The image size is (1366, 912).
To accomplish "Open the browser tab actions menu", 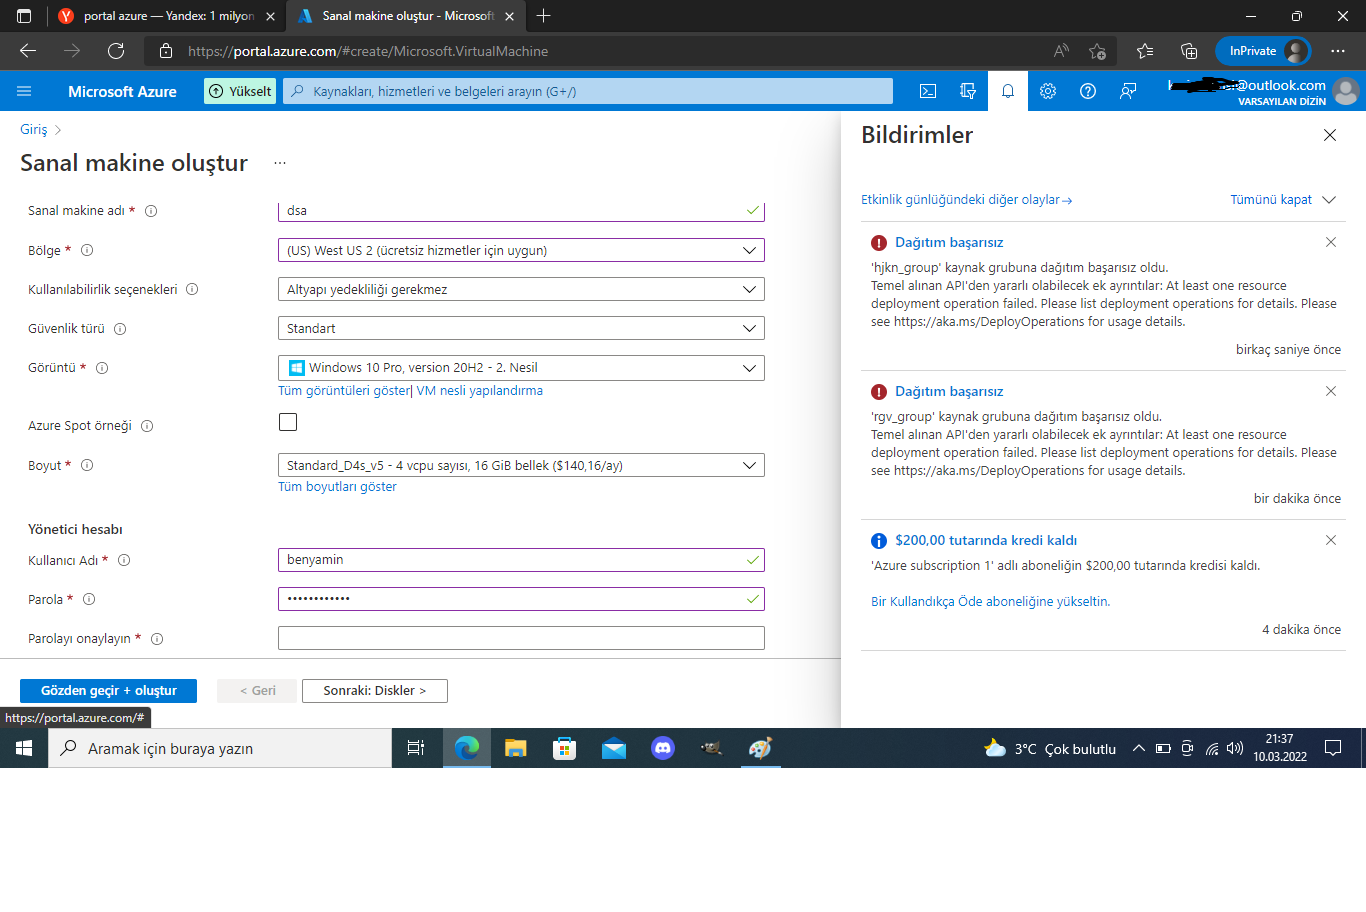I will point(24,16).
